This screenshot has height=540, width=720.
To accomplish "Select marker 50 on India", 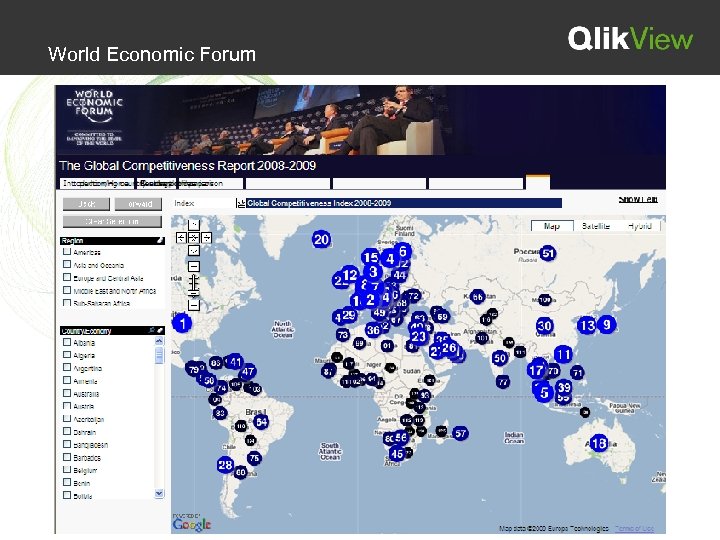I will tap(500, 358).
